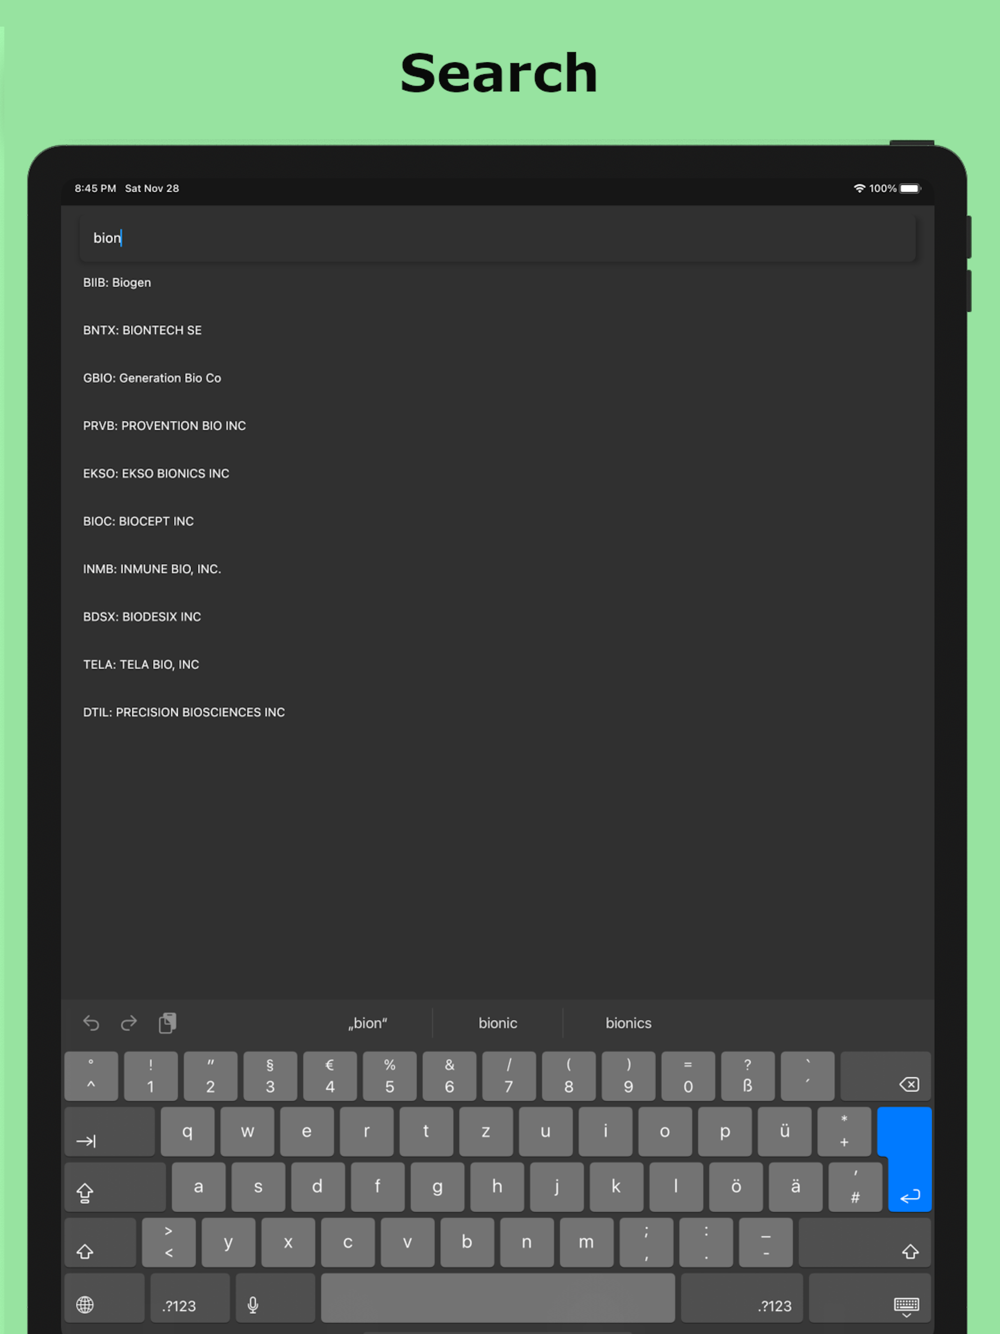Choose the 'bionics' autocomplete suggestion
The width and height of the screenshot is (1000, 1334).
click(628, 1023)
